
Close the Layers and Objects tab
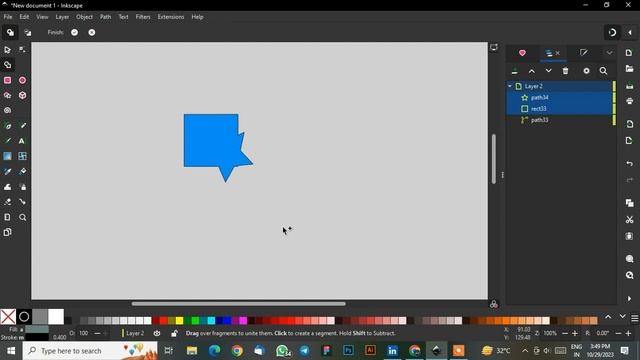[558, 53]
